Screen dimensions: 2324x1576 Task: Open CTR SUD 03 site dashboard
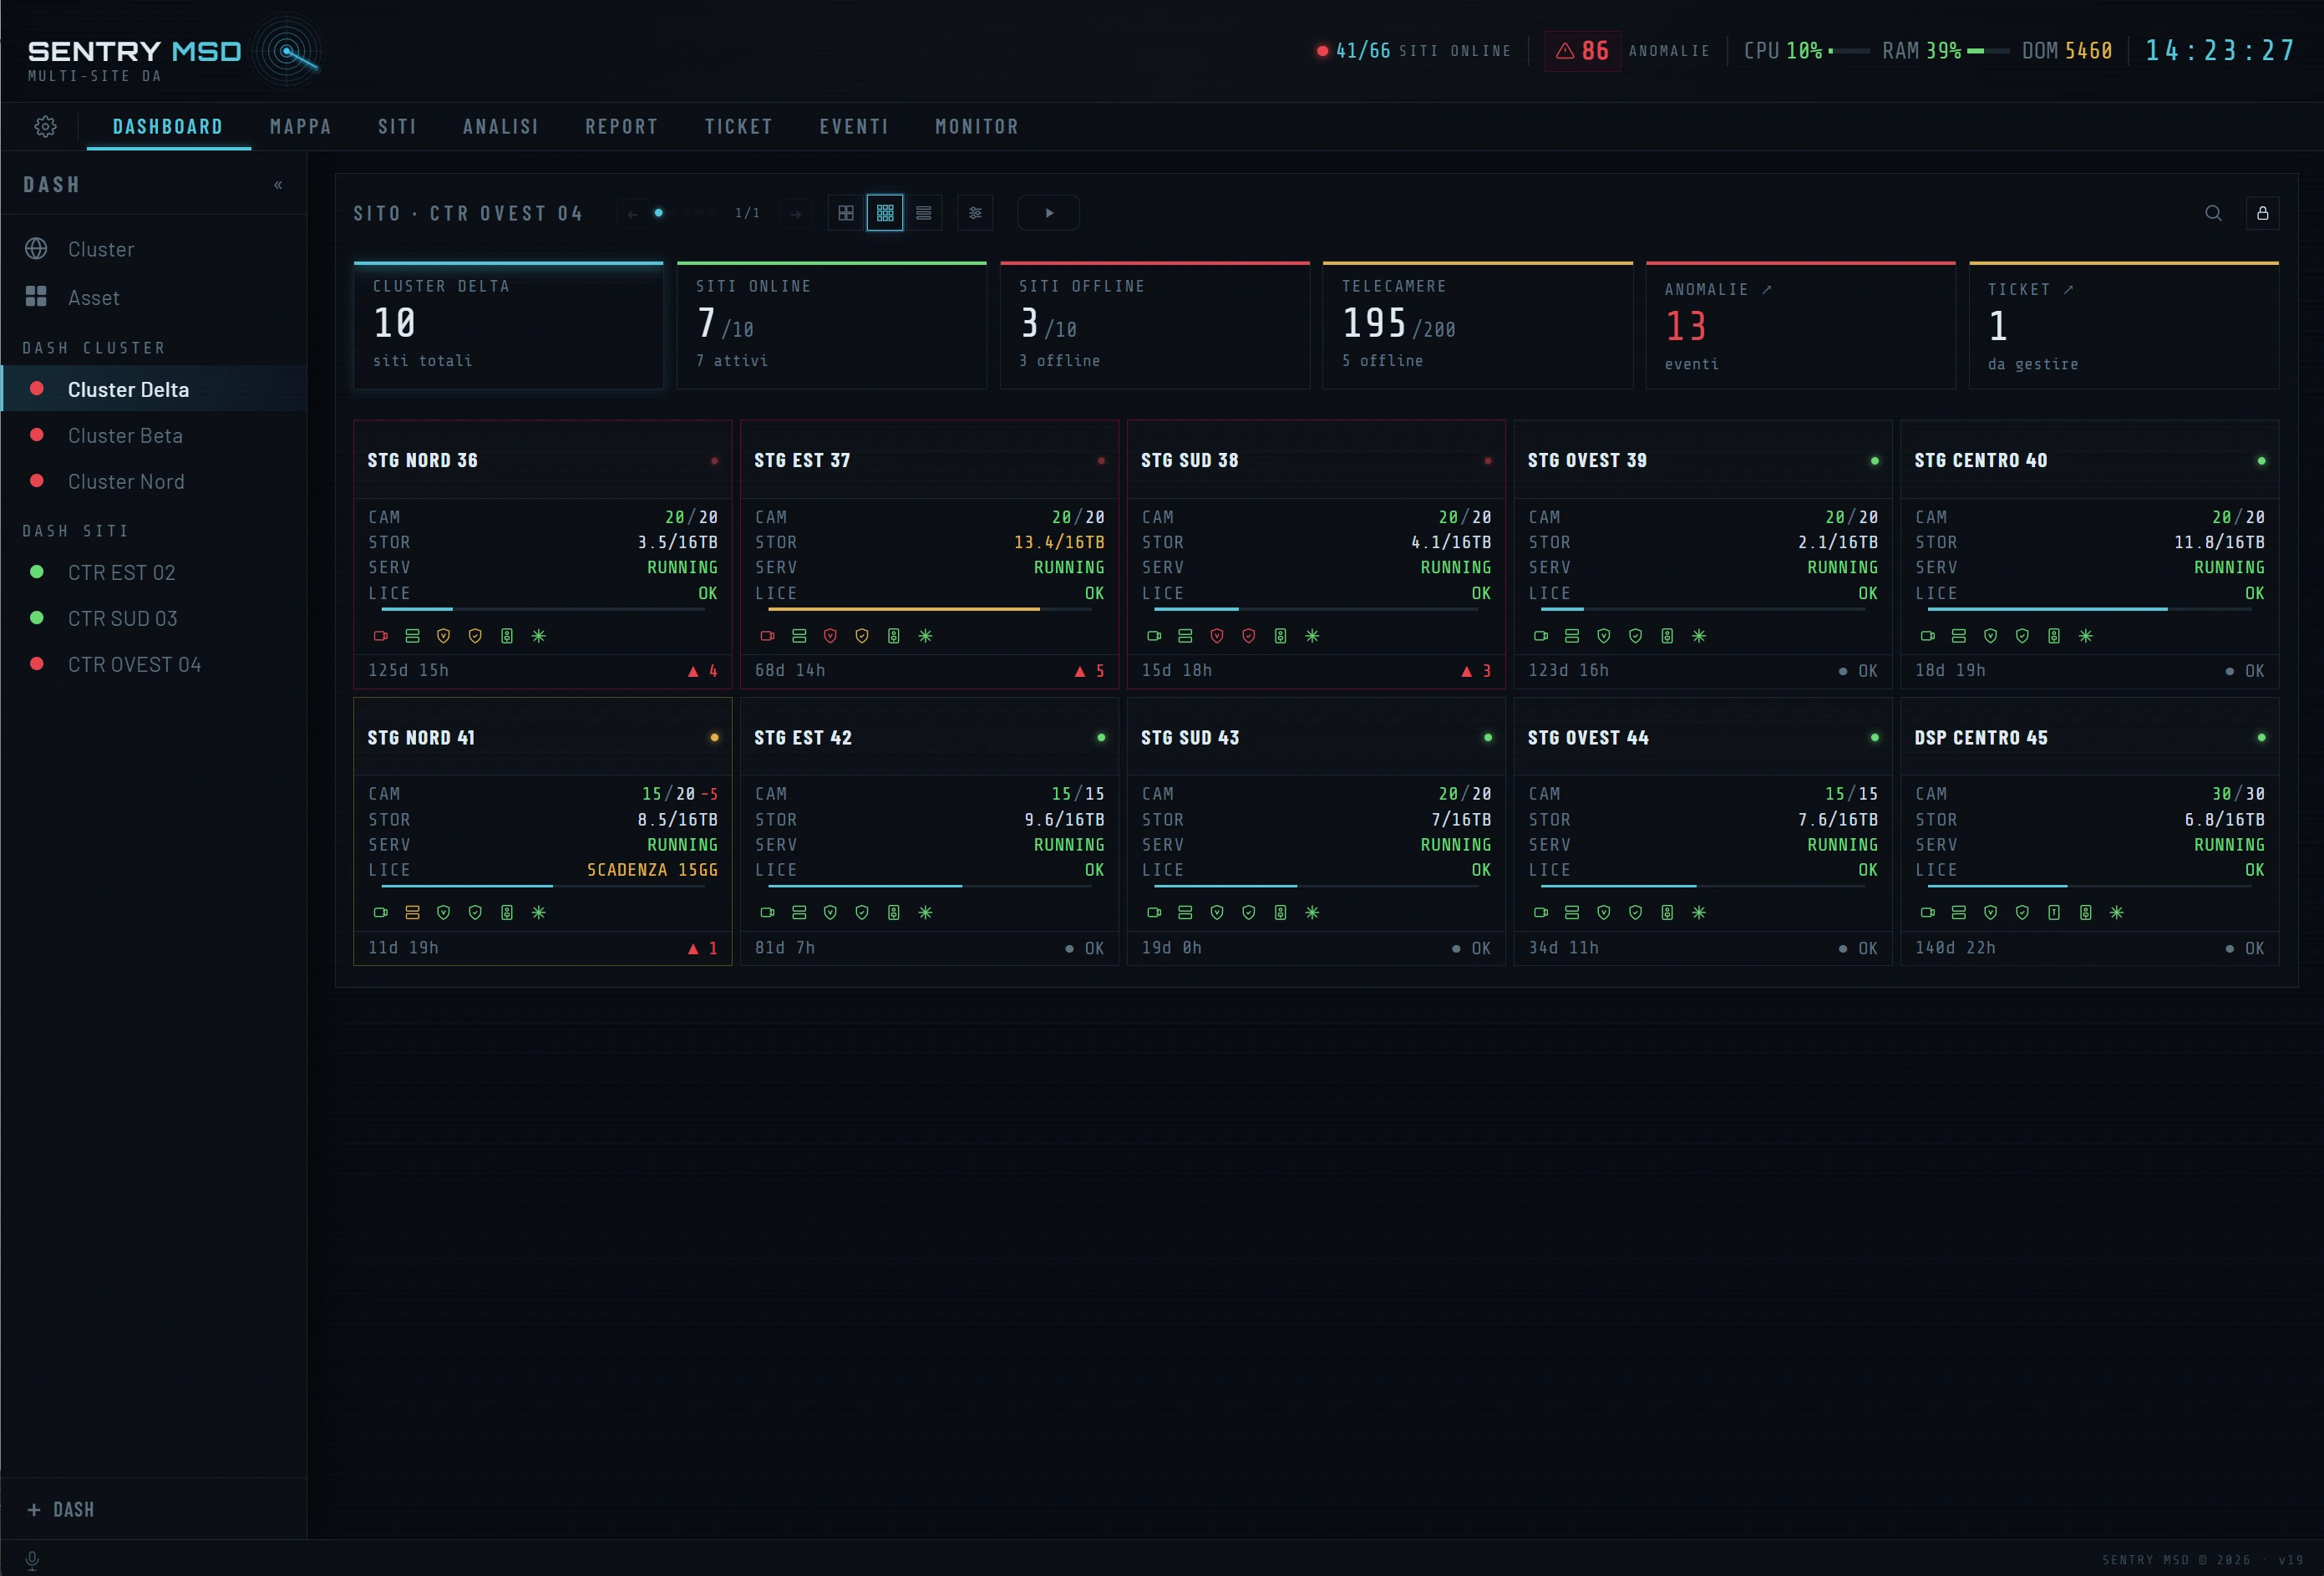click(153, 618)
